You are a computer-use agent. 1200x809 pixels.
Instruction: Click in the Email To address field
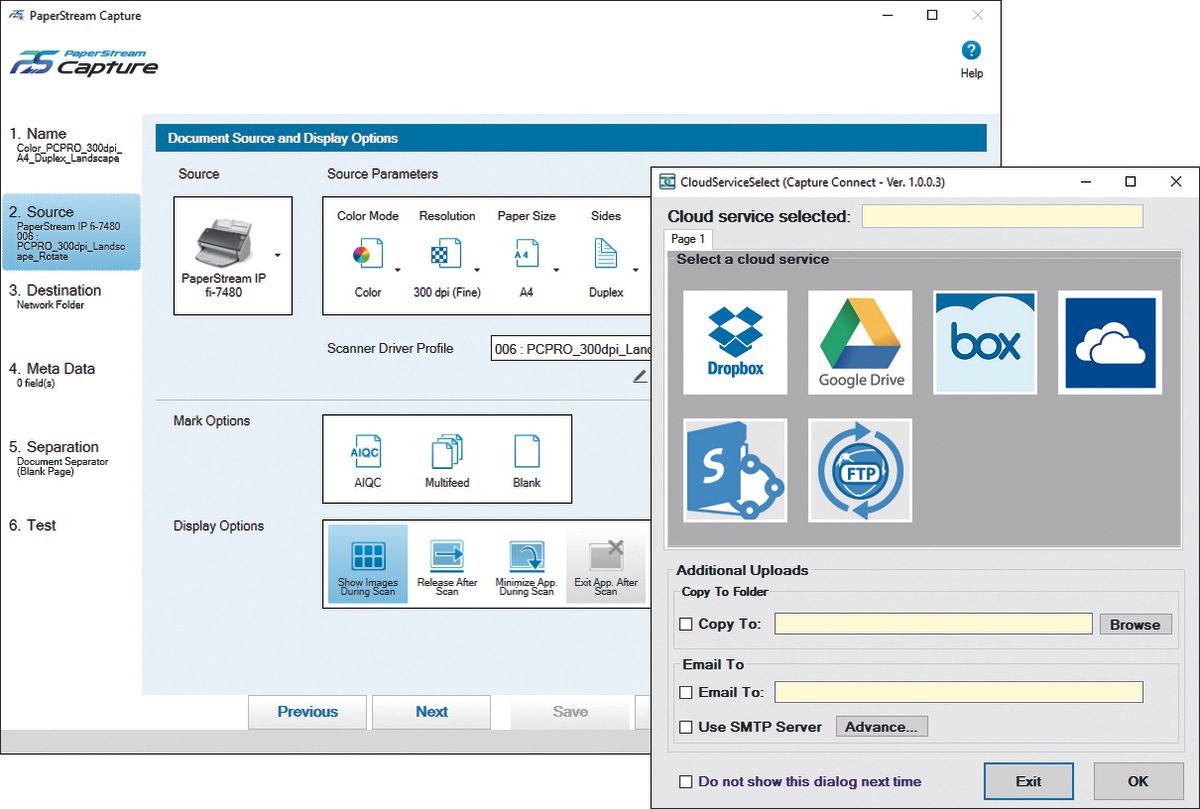[x=958, y=692]
